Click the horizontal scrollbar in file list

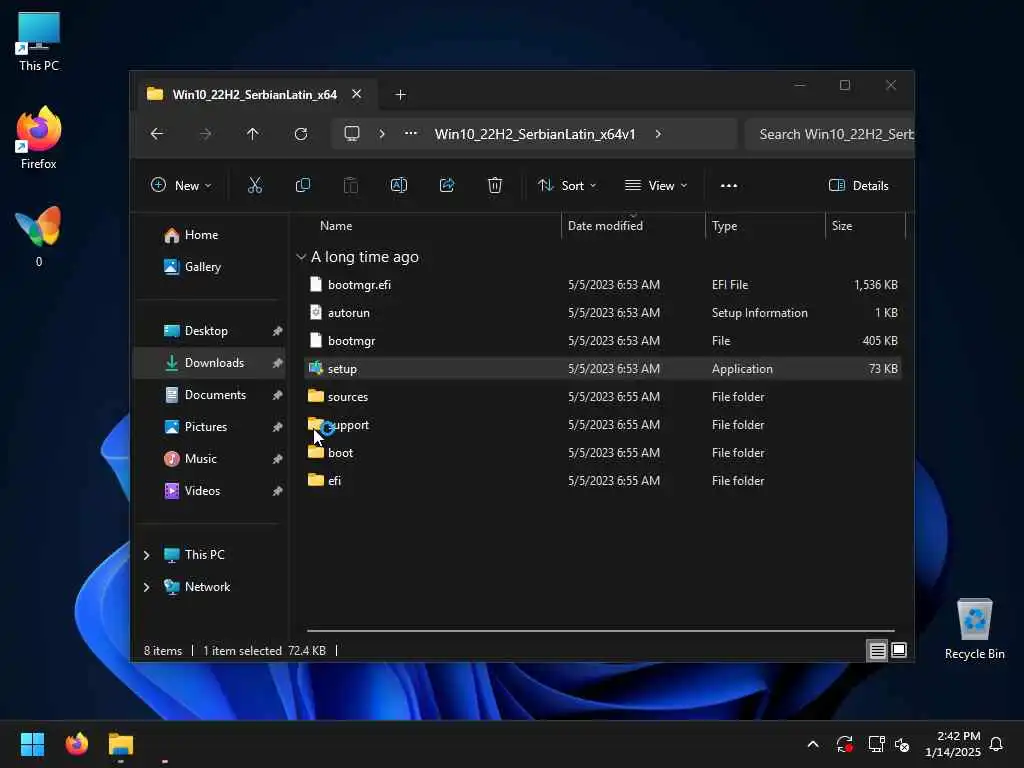tap(600, 631)
